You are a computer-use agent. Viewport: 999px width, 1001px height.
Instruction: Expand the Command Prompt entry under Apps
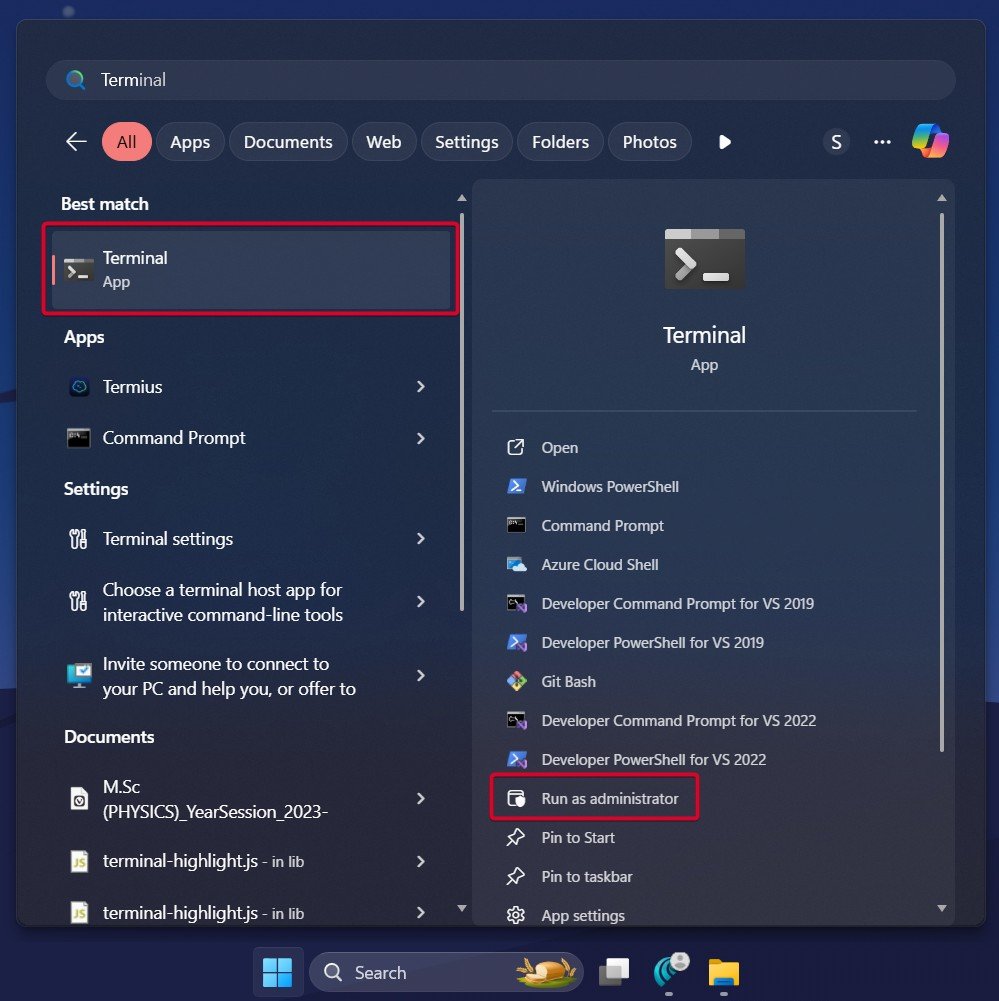click(421, 438)
